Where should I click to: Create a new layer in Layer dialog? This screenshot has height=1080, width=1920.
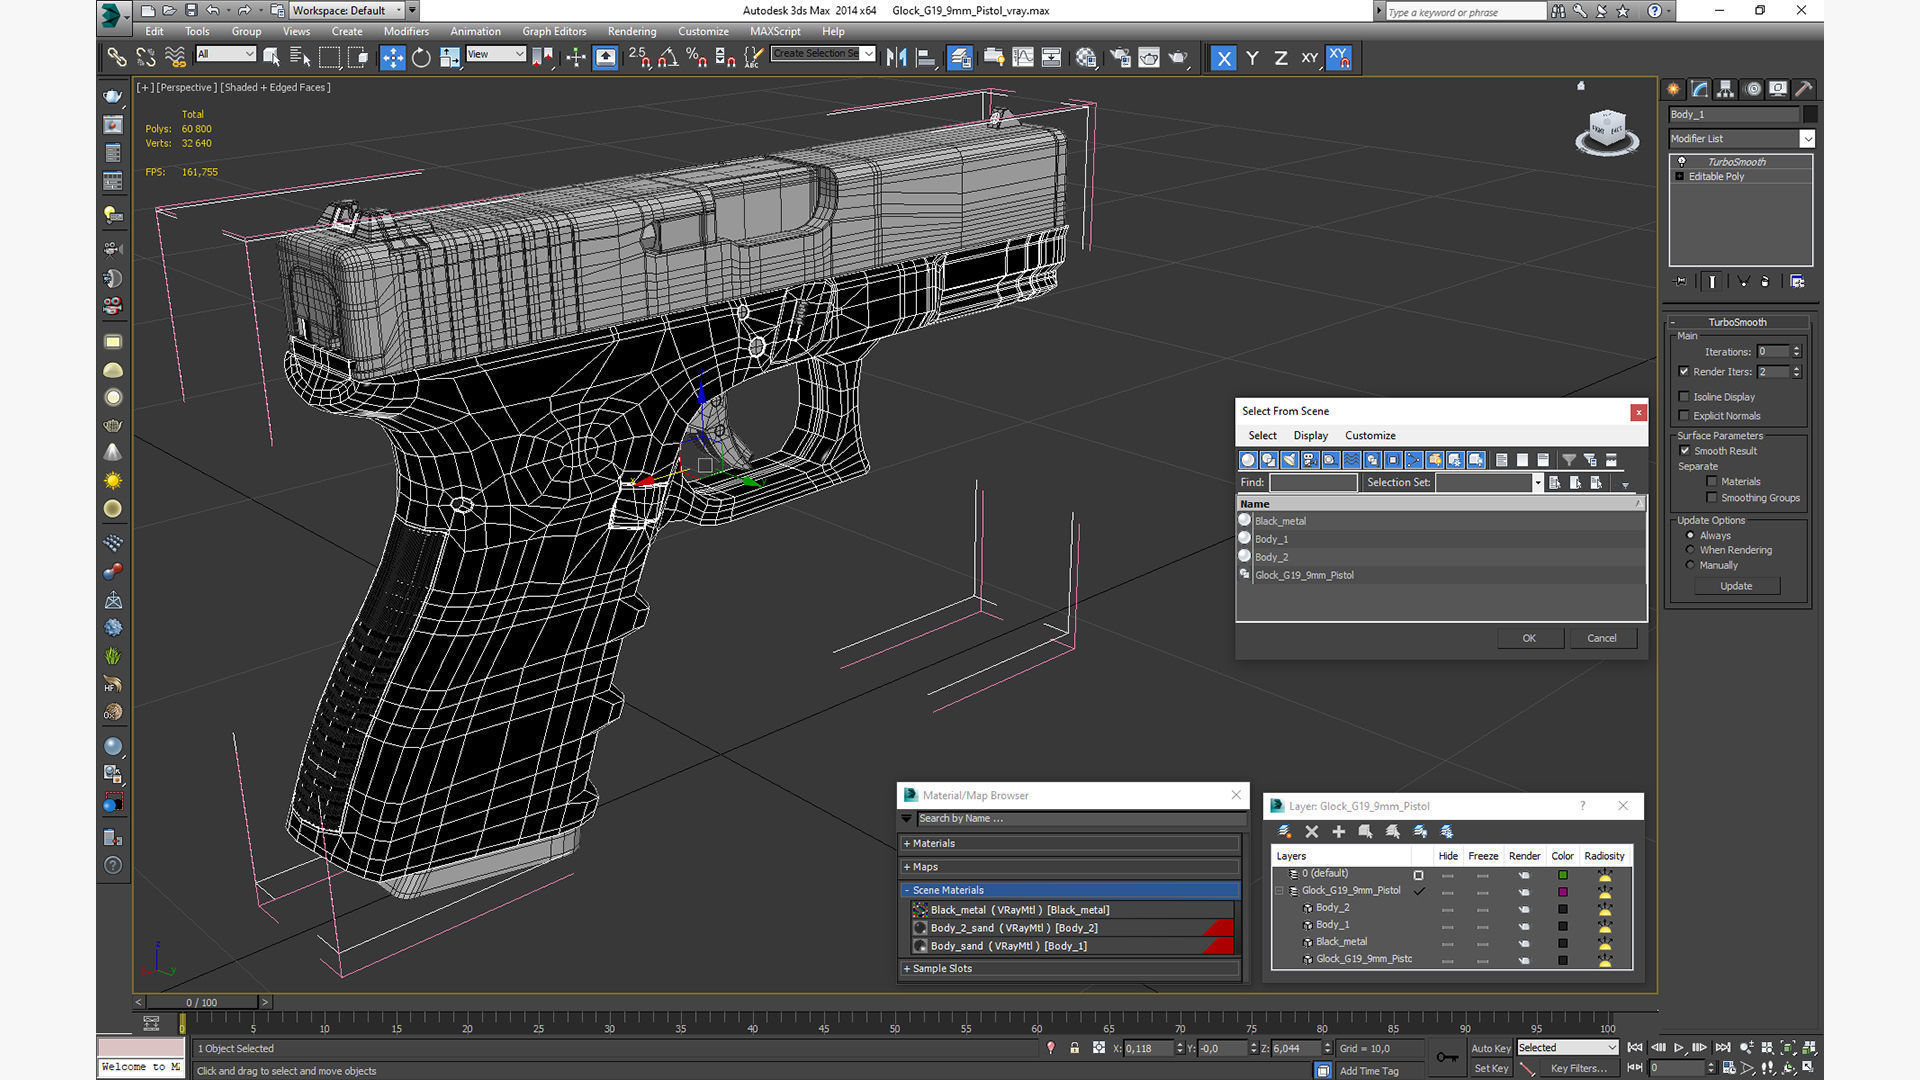coord(1285,832)
